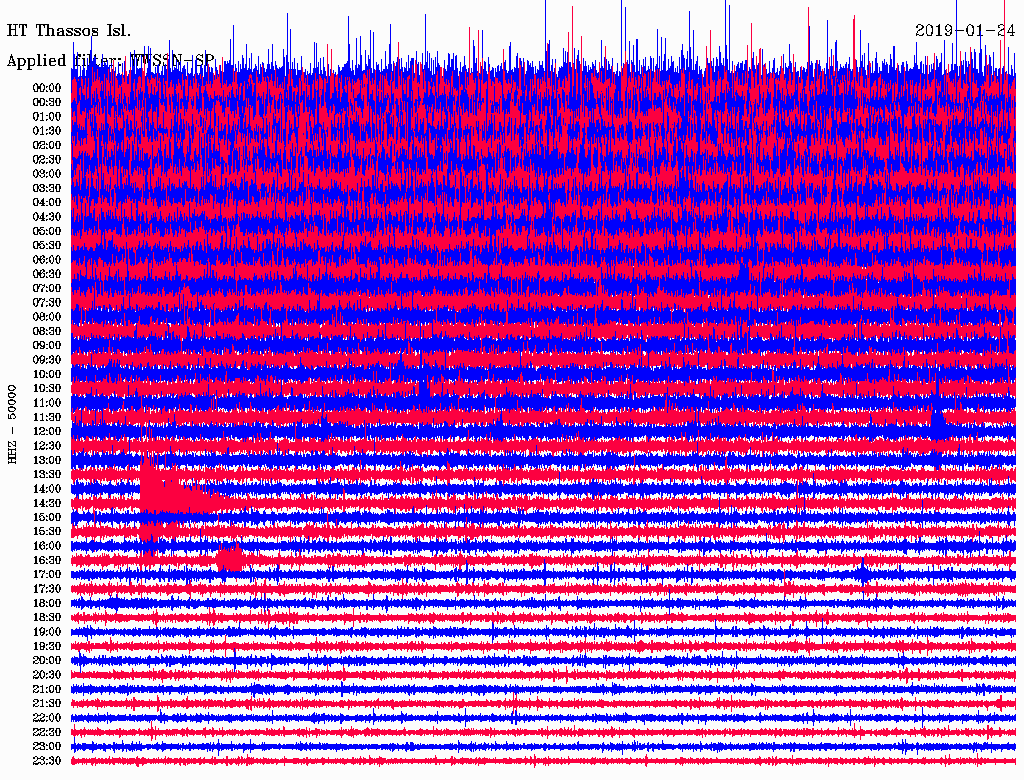This screenshot has width=1024, height=780.
Task: Select the 10:00 time label
Action: click(47, 374)
